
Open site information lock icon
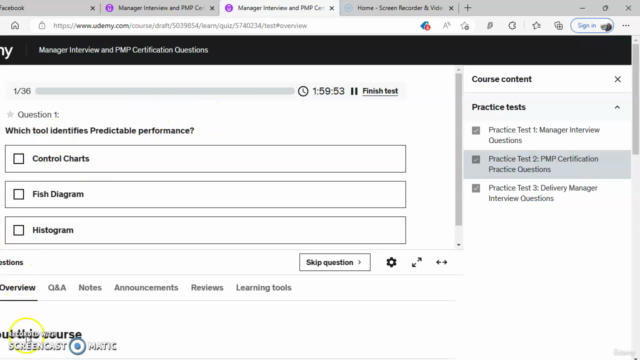click(42, 25)
